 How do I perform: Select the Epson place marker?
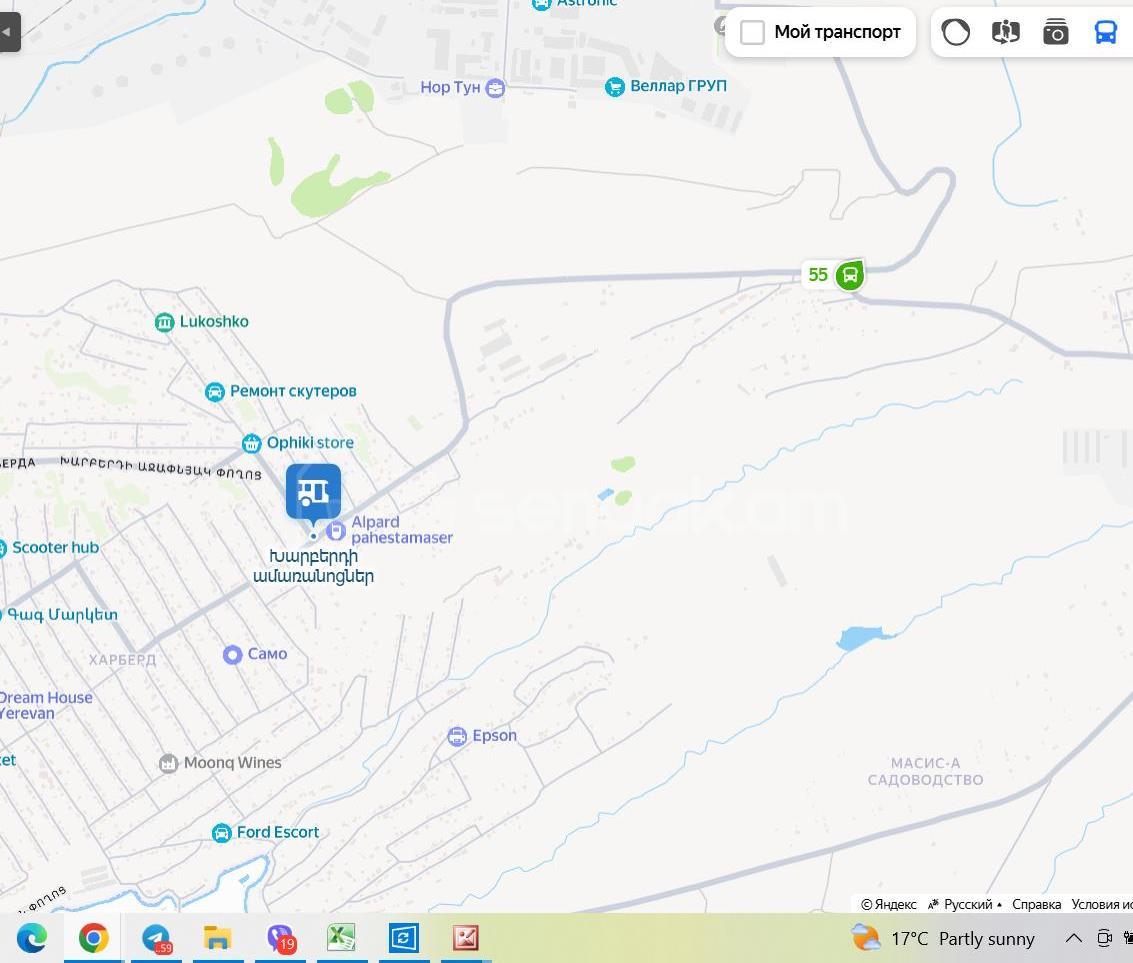(457, 737)
